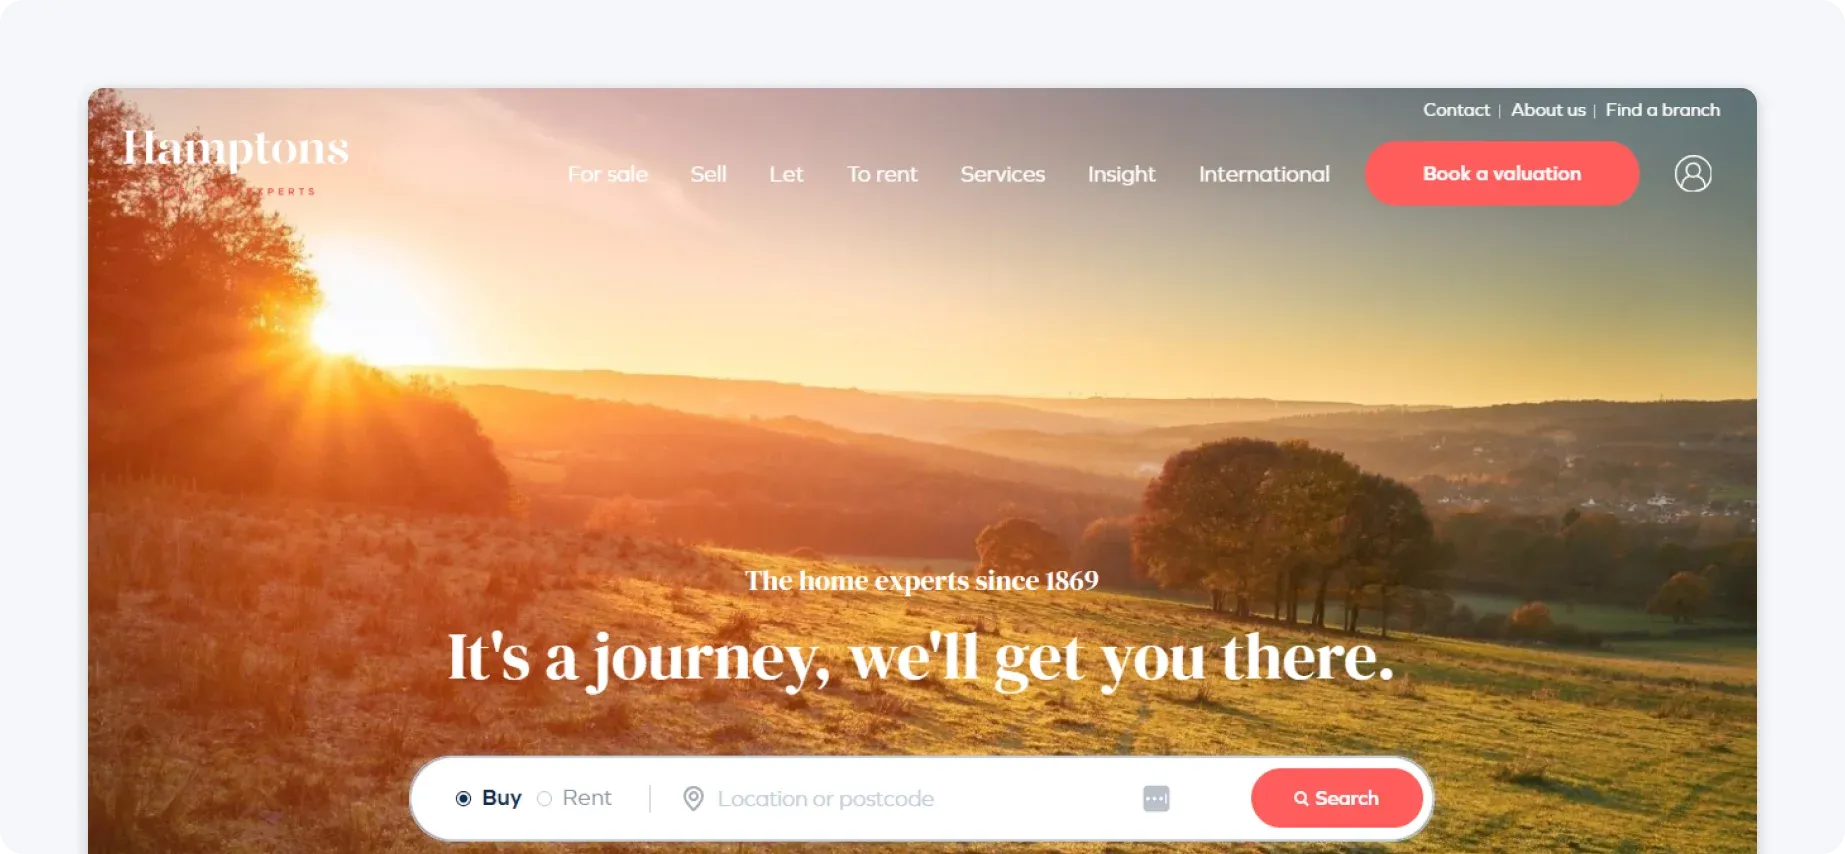Image resolution: width=1845 pixels, height=854 pixels.
Task: Select the Rent radio button
Action: pyautogui.click(x=544, y=798)
